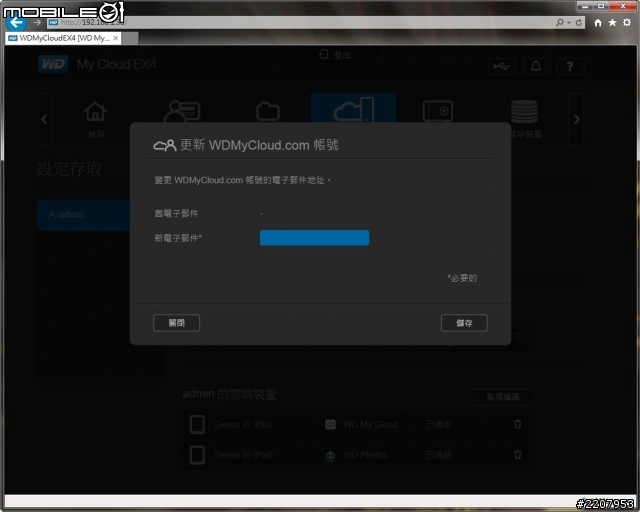Image resolution: width=640 pixels, height=512 pixels.
Task: Click the cloud user icon in dialog title
Action: coord(165,145)
